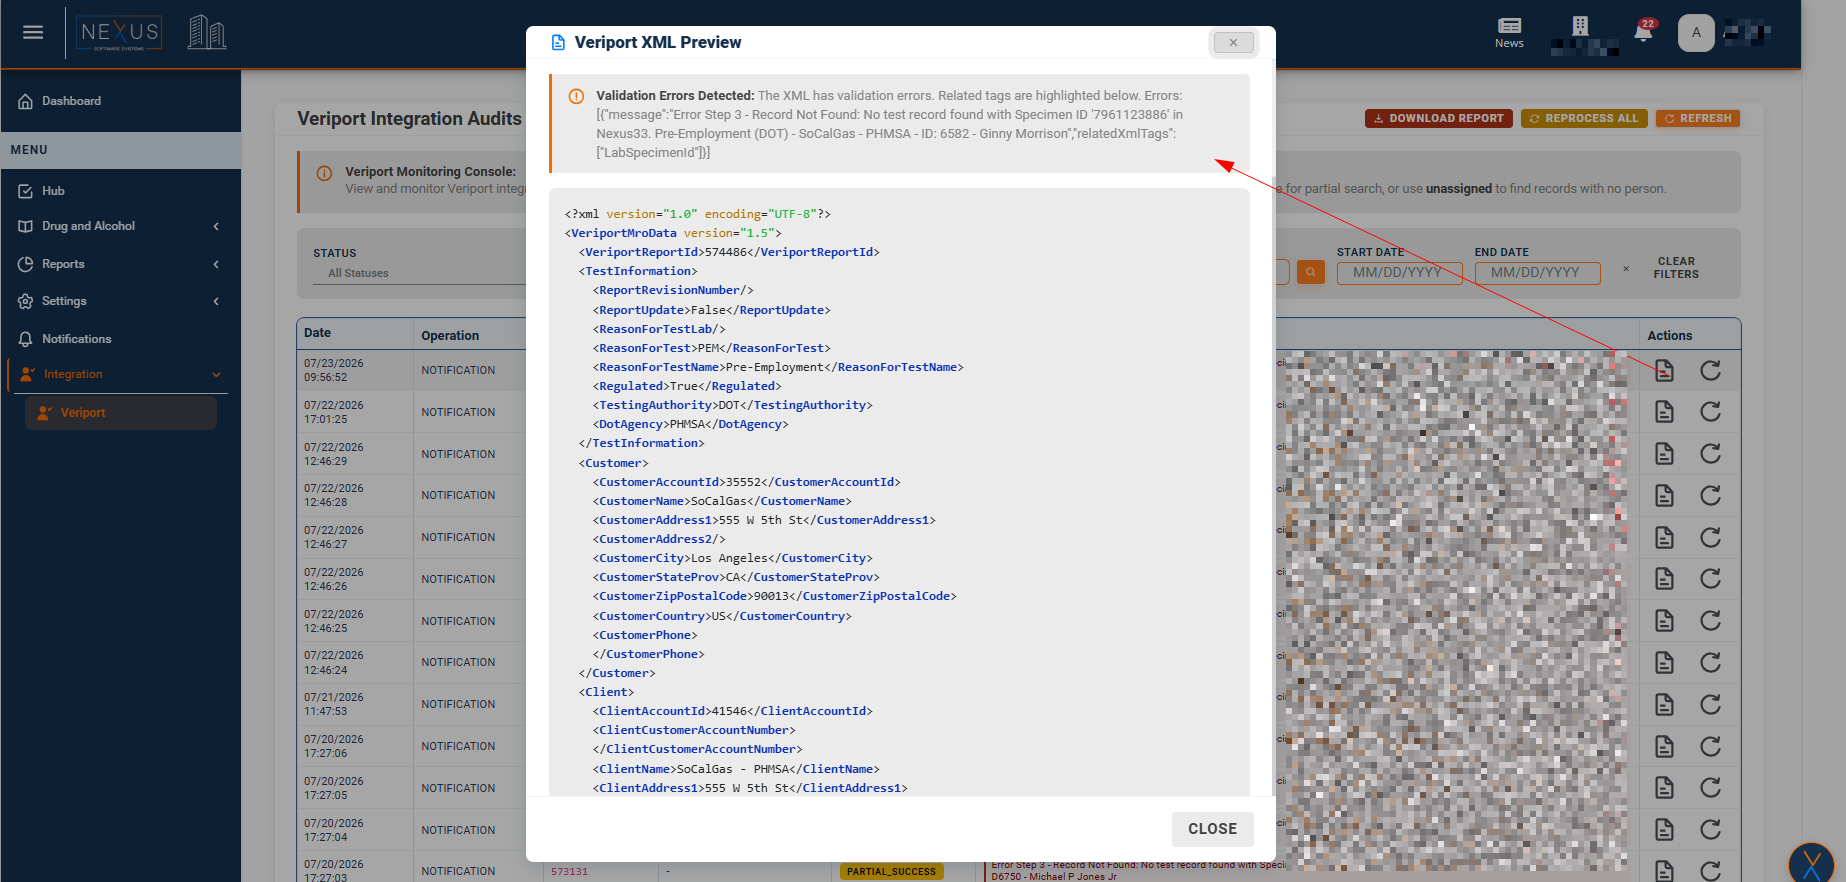Click CLOSE in the XML Preview dialog
Screen dimensions: 1846x882
[1212, 829]
